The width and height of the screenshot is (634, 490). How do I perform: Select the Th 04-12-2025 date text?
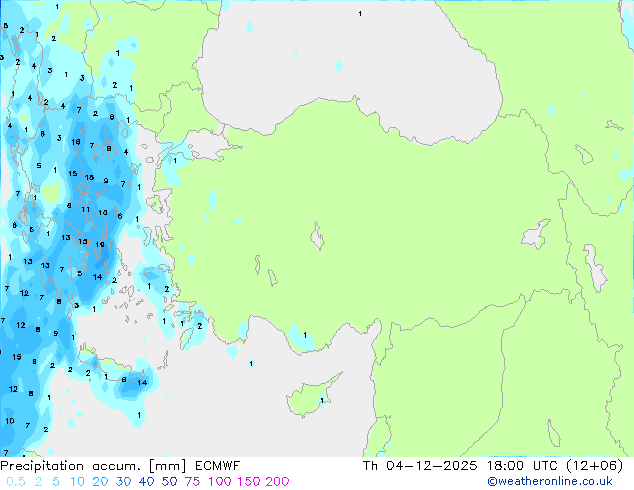pos(420,466)
